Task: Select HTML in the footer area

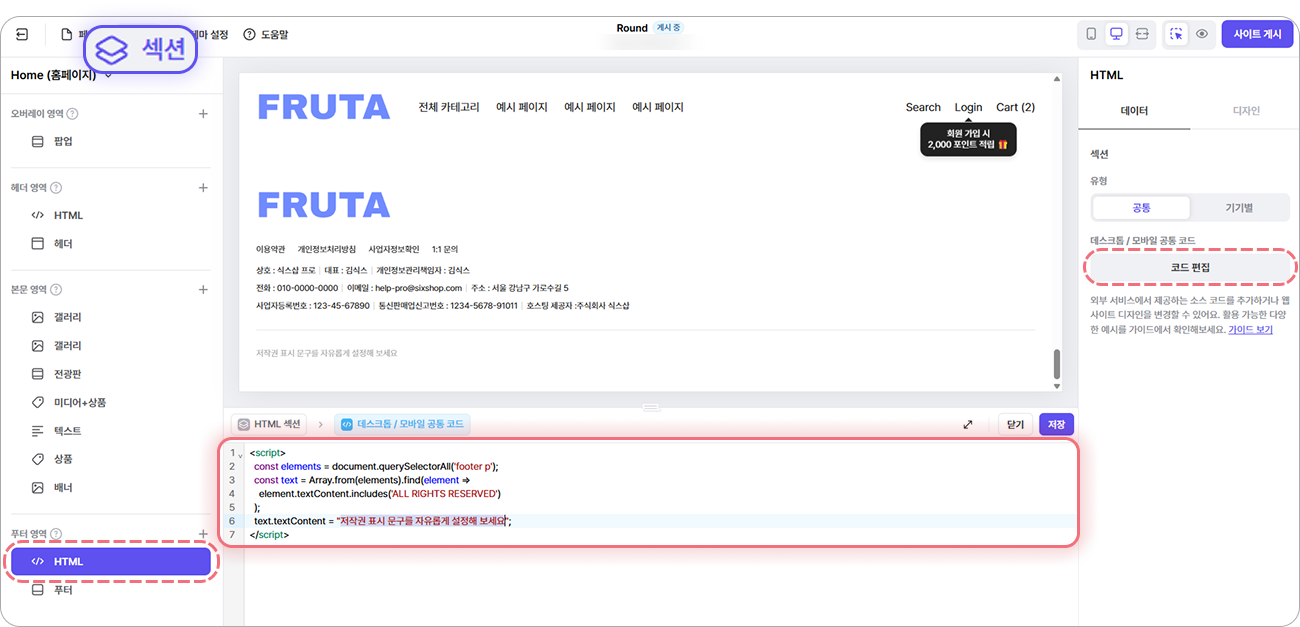Action: (111, 562)
